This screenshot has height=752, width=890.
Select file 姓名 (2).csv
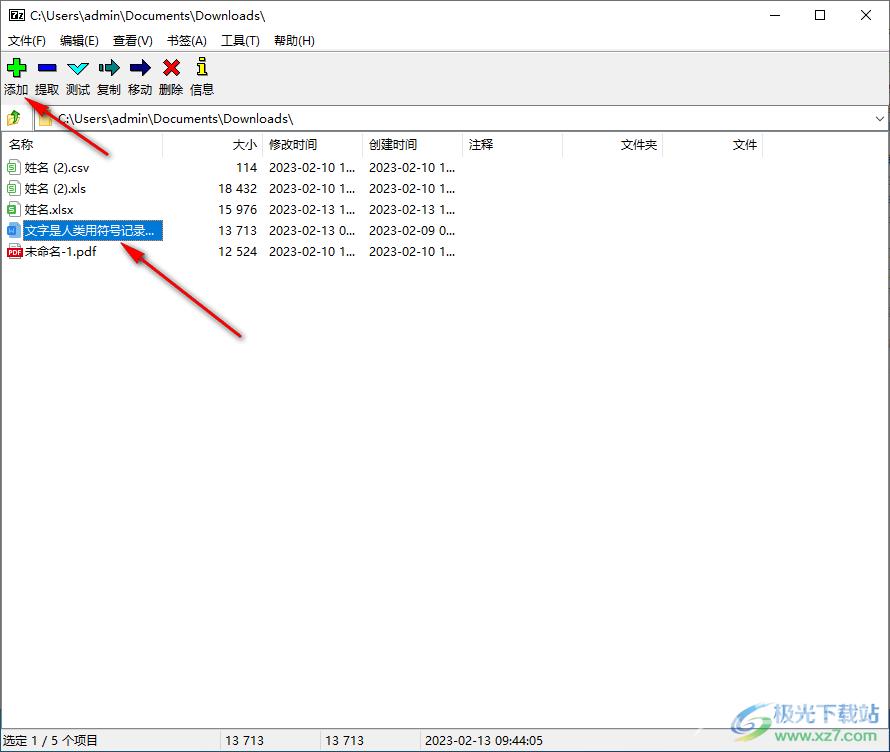(x=57, y=167)
